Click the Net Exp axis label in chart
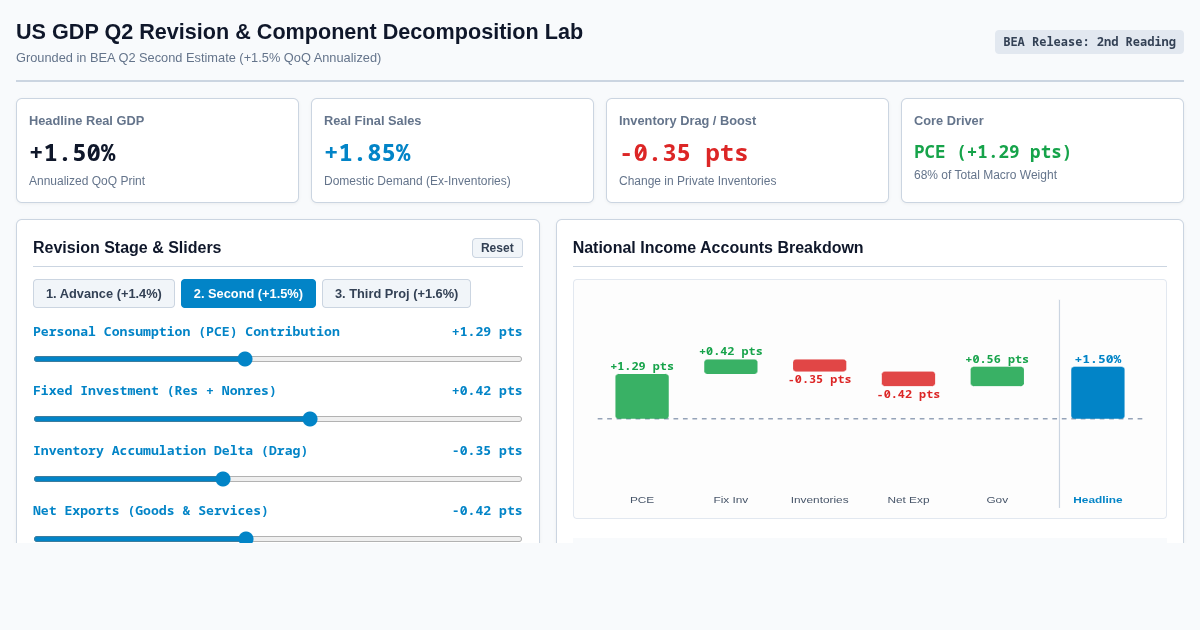The image size is (1200, 630). coord(908,500)
